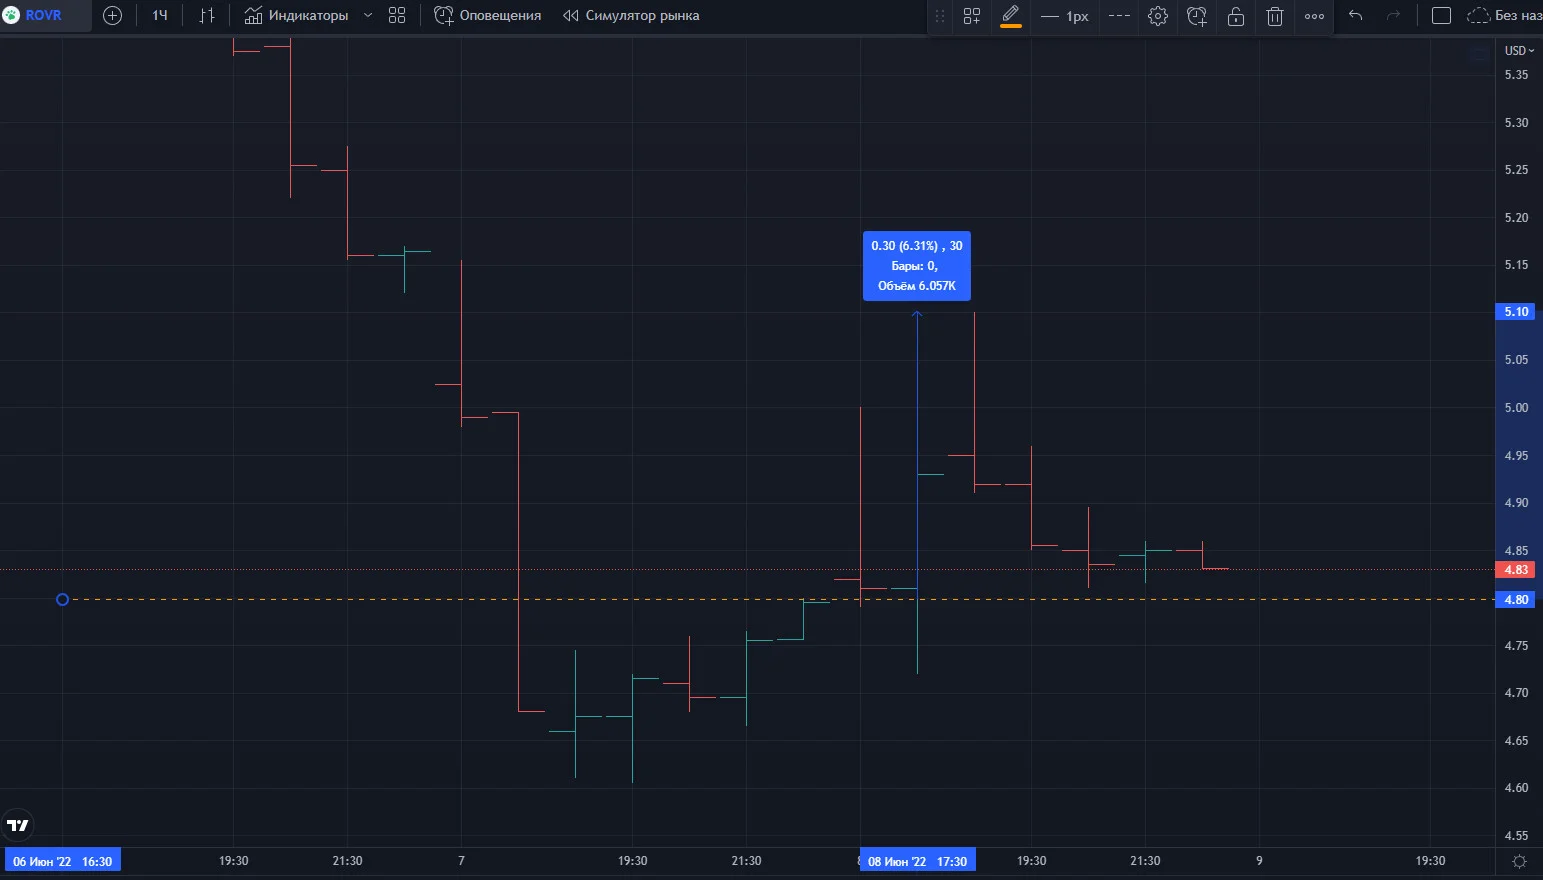This screenshot has height=880, width=1543.
Task: Change the dashed line style
Action: 1120,16
